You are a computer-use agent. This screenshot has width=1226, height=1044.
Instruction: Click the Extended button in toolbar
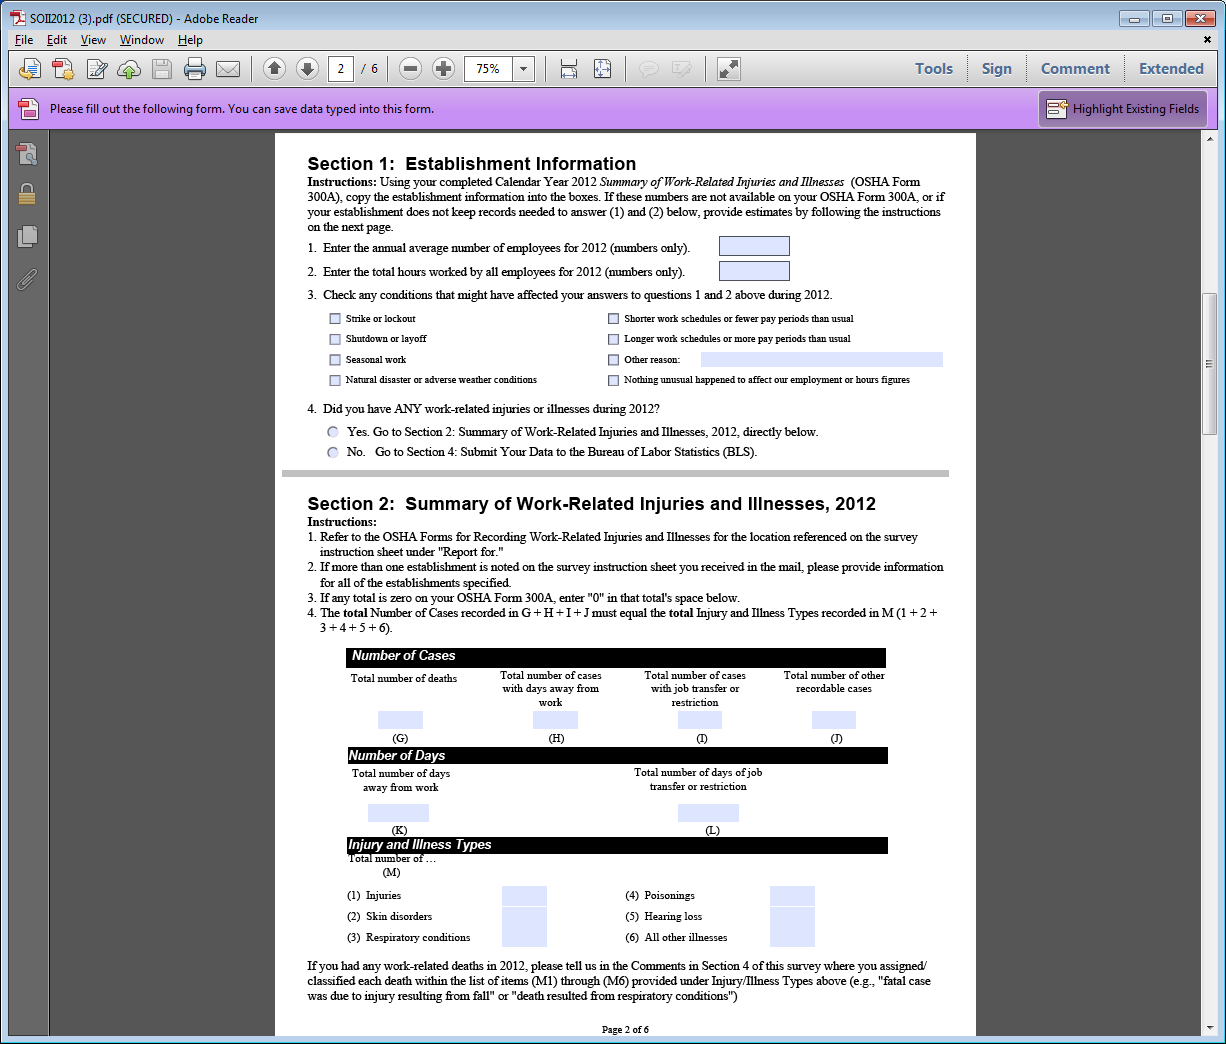(x=1171, y=69)
